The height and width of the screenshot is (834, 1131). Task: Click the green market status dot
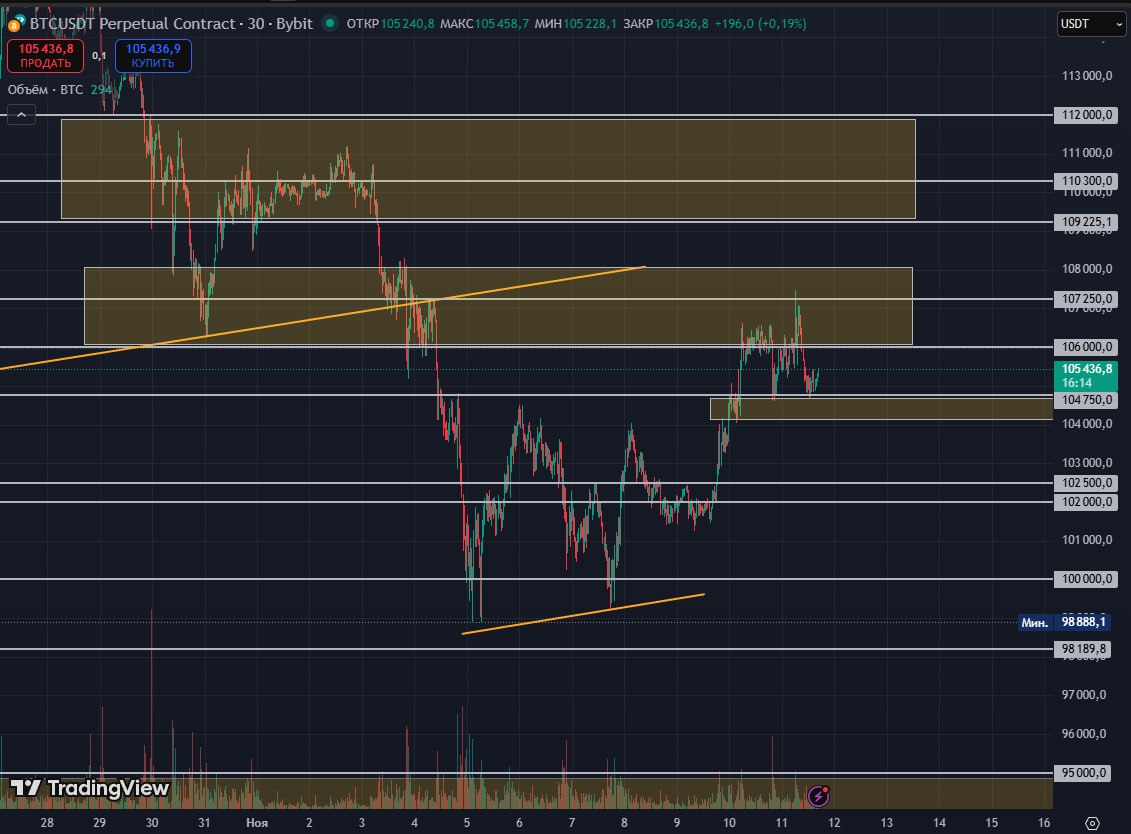(x=333, y=23)
